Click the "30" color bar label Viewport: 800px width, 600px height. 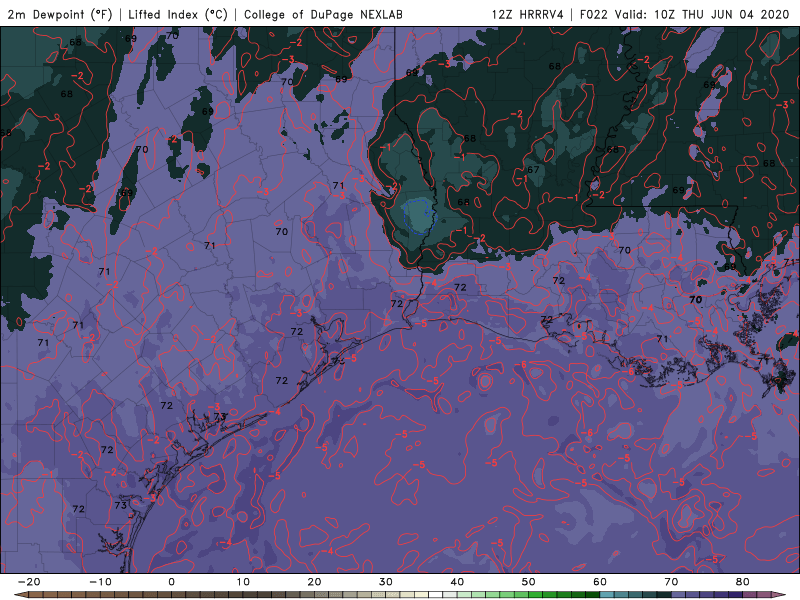point(386,582)
